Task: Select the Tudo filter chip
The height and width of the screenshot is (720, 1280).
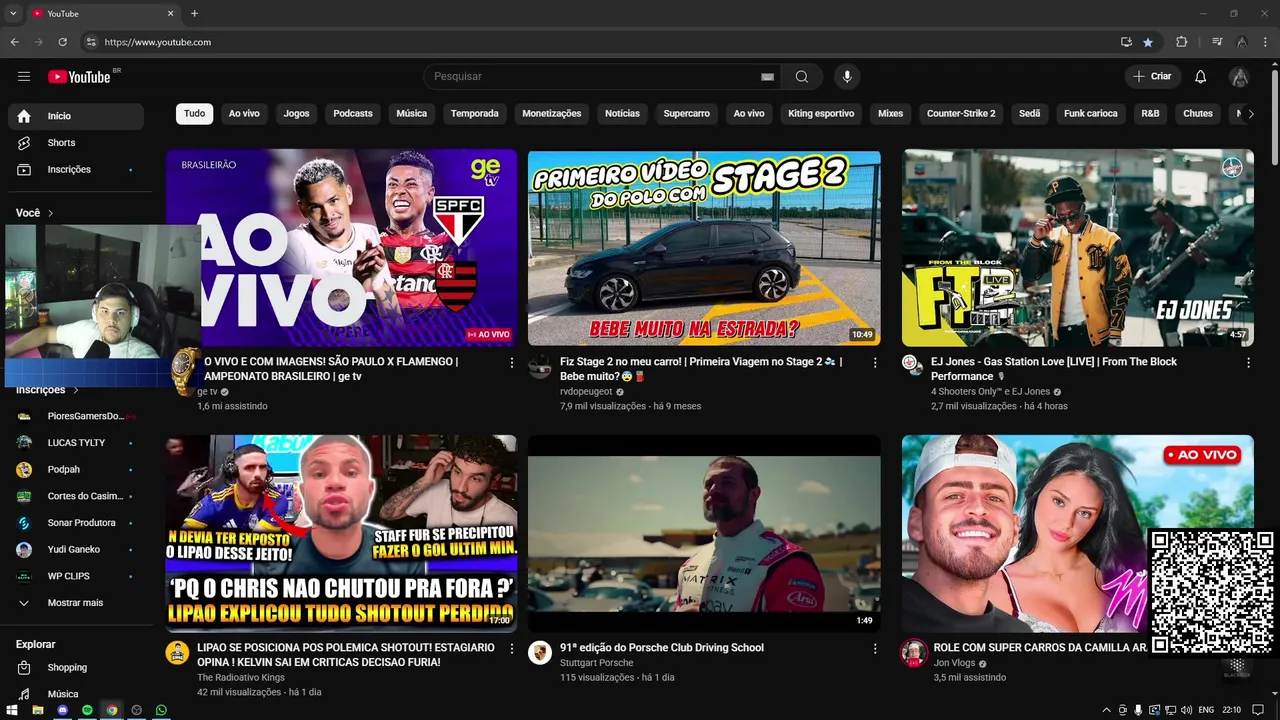Action: coord(195,114)
